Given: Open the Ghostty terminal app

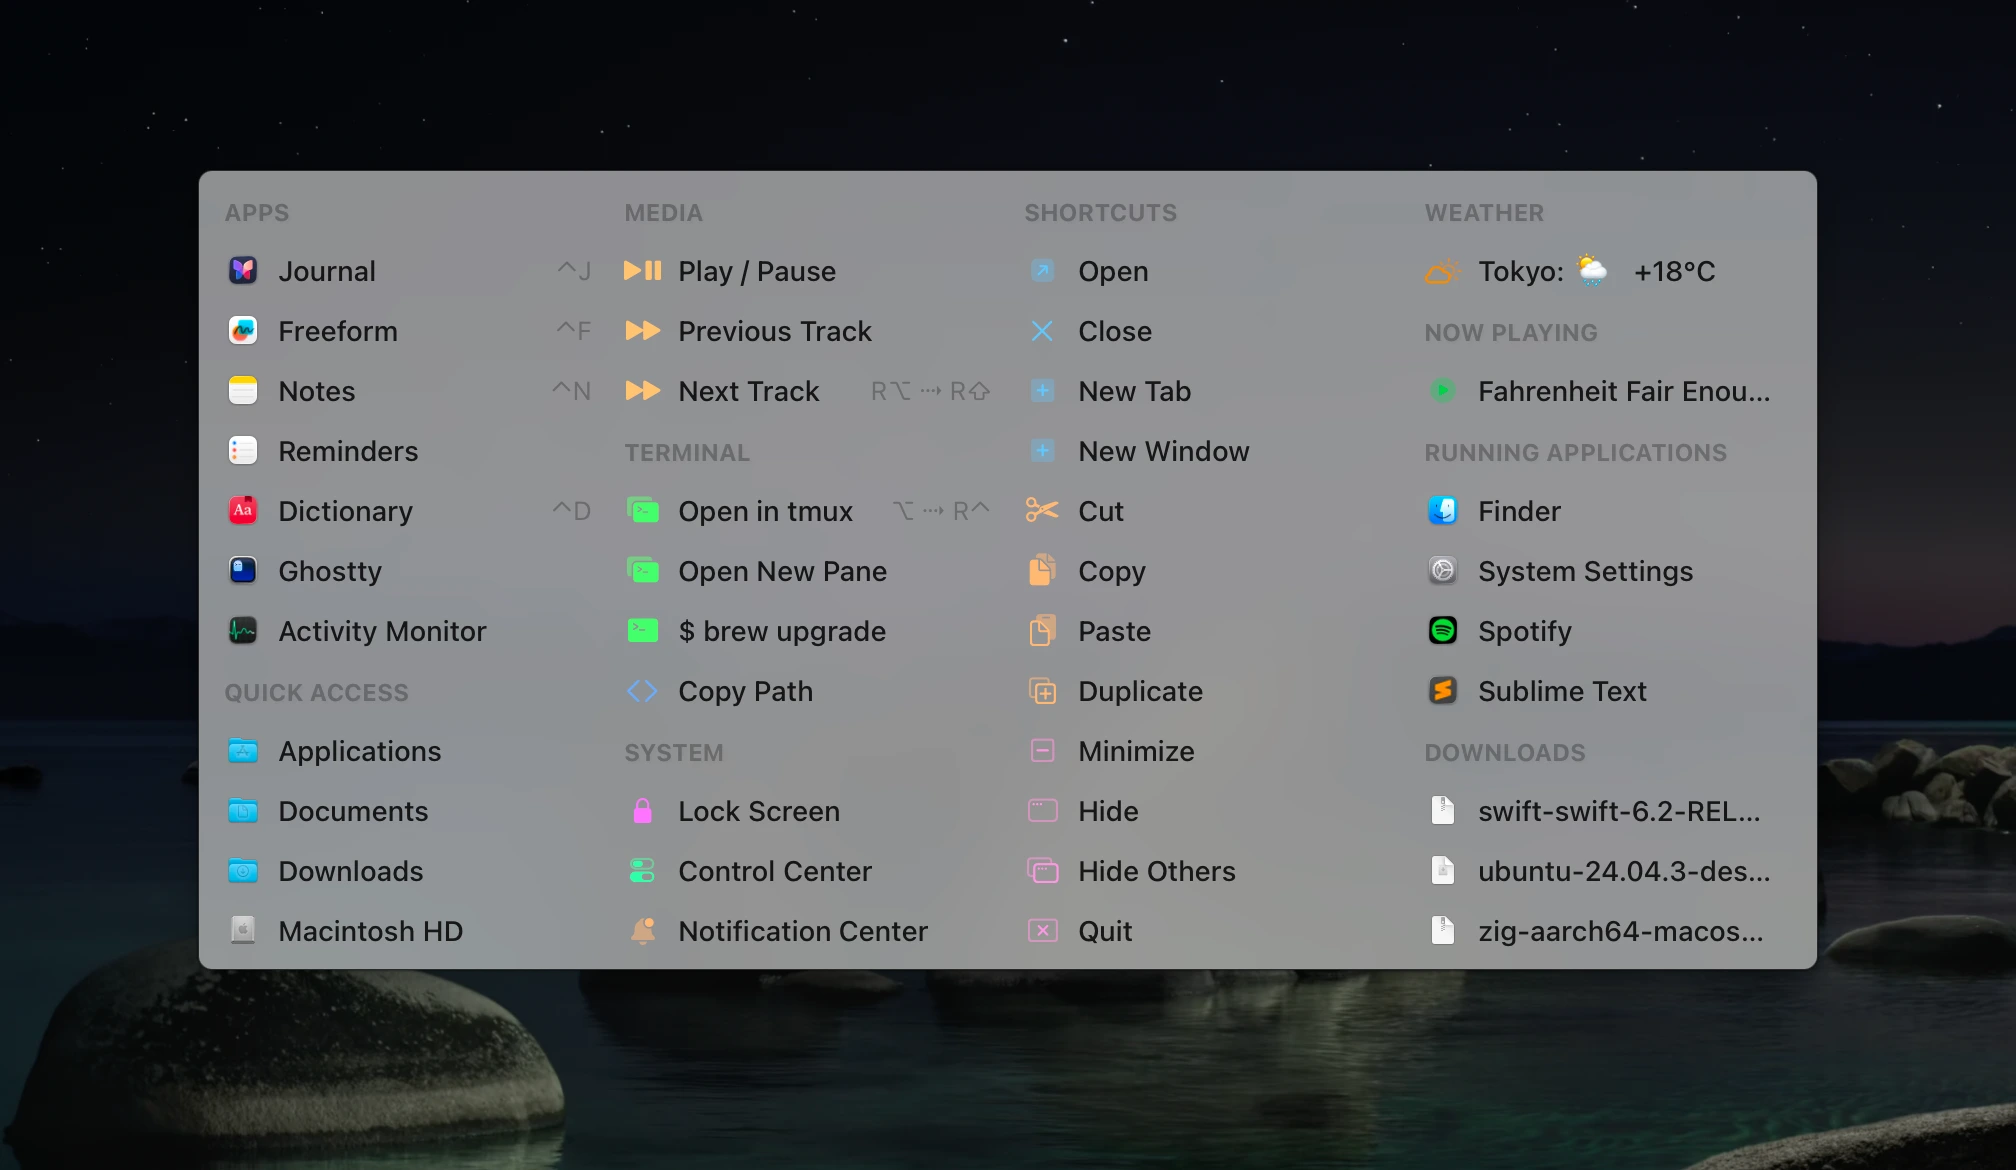Looking at the screenshot, I should click(330, 571).
